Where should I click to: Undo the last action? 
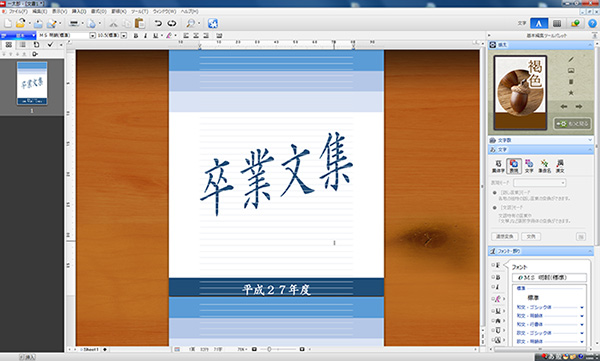(x=158, y=23)
